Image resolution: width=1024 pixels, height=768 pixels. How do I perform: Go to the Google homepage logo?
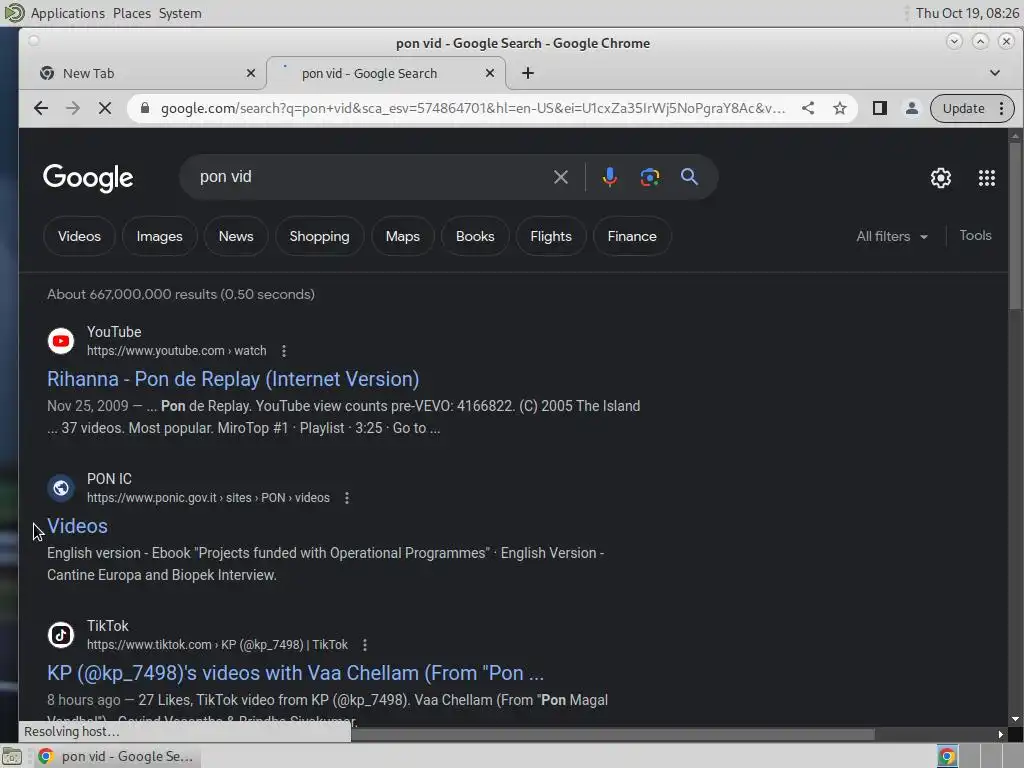(88, 178)
